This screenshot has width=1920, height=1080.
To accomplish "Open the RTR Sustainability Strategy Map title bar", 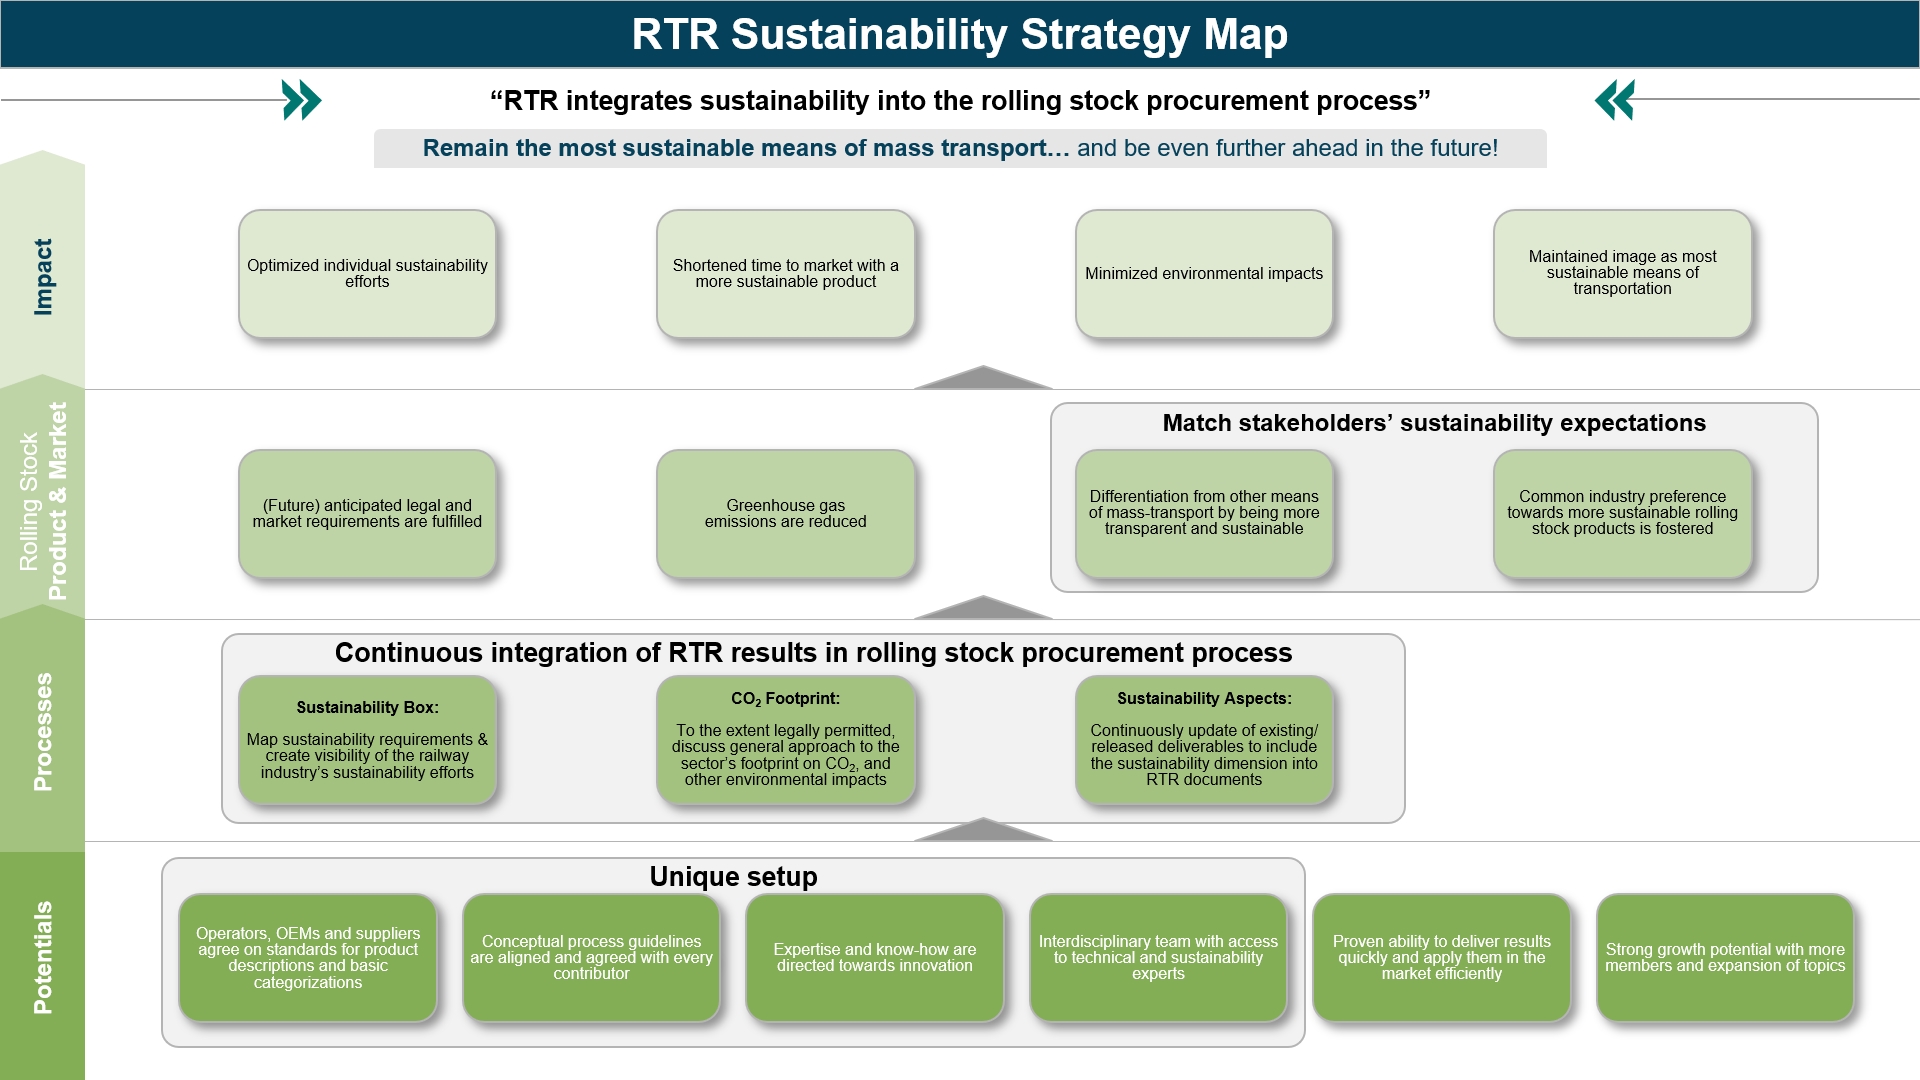I will [960, 35].
